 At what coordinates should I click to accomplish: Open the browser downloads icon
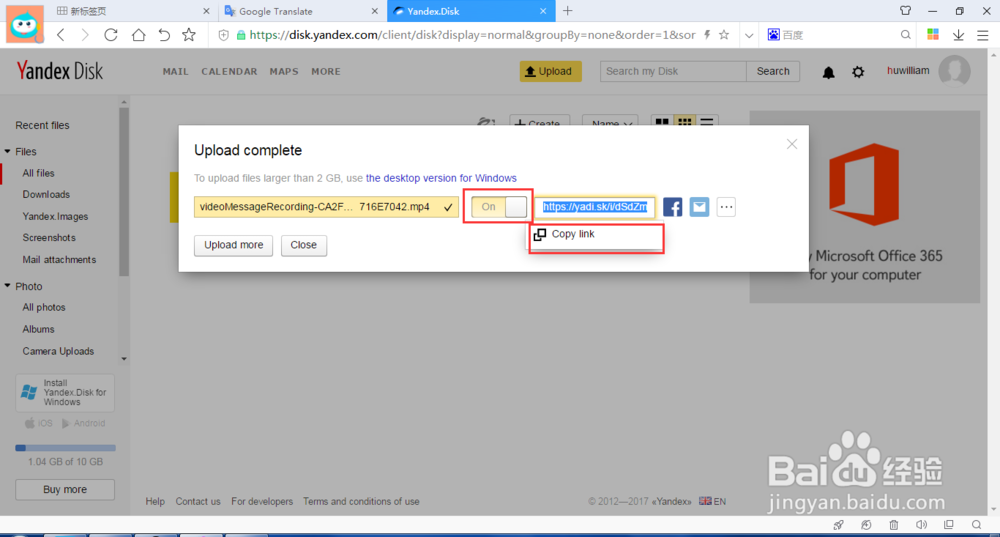pos(958,35)
